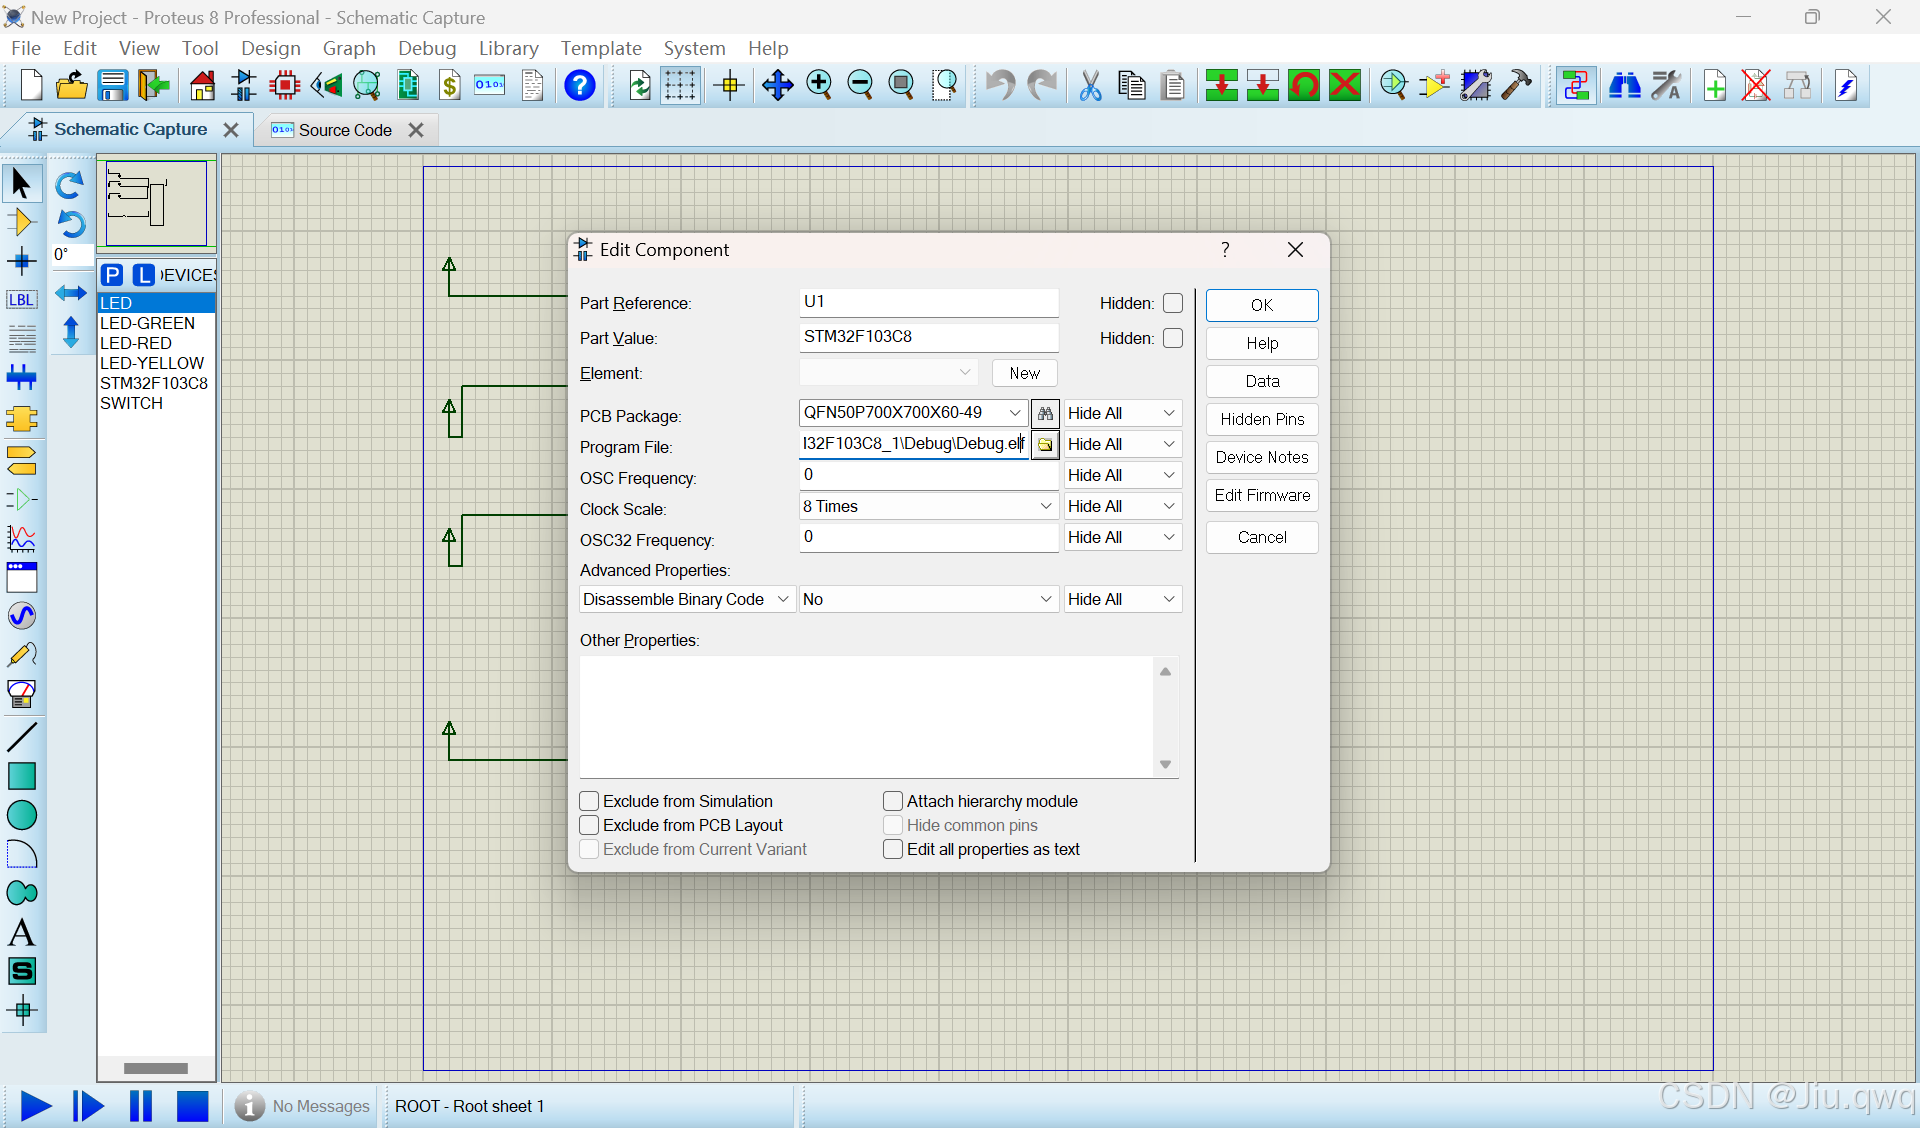Click the Cut scissors icon
The height and width of the screenshot is (1128, 1920).
(1090, 86)
